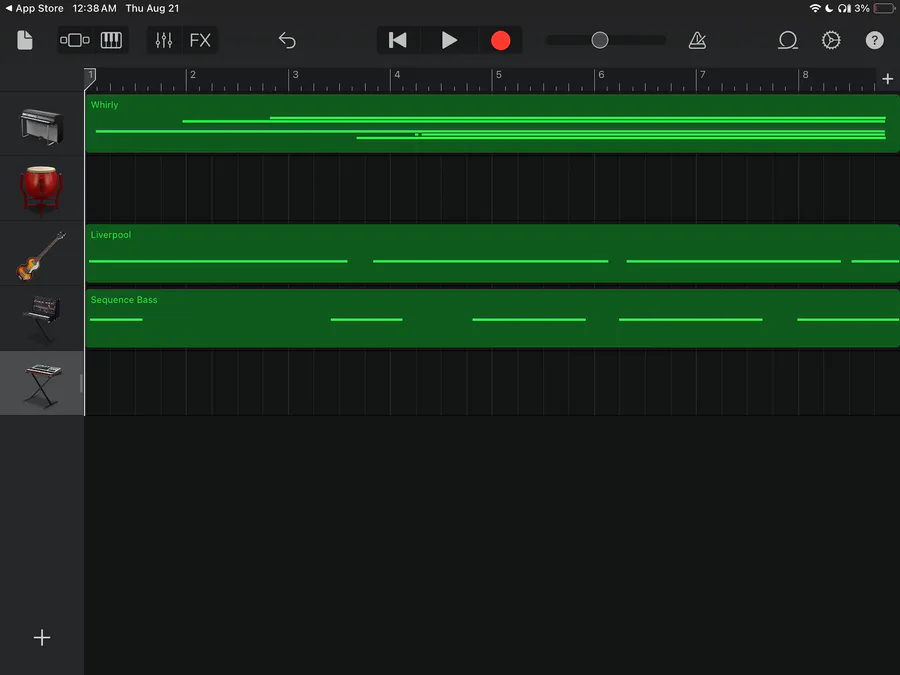
Task: Open the FX panel
Action: [x=200, y=40]
